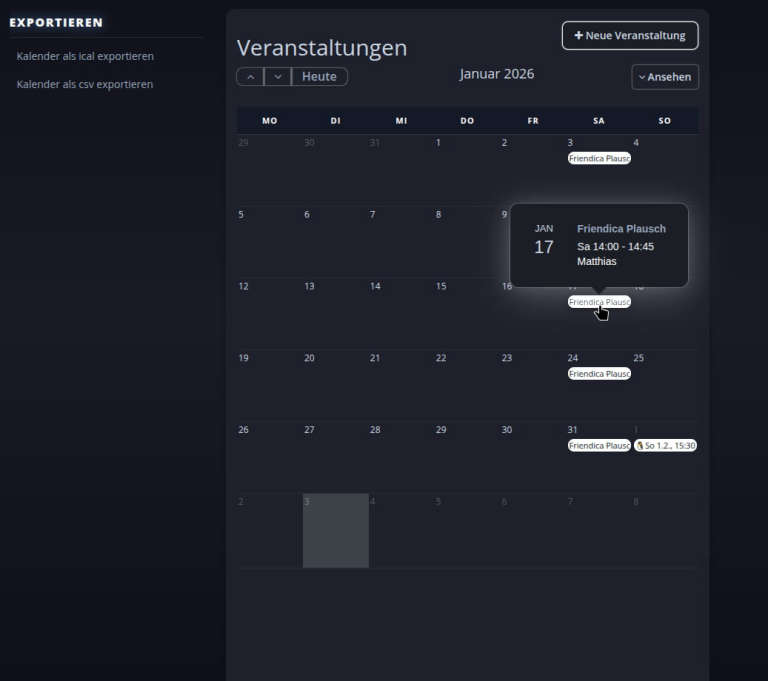Click the Exportieren sidebar heading

pos(56,22)
